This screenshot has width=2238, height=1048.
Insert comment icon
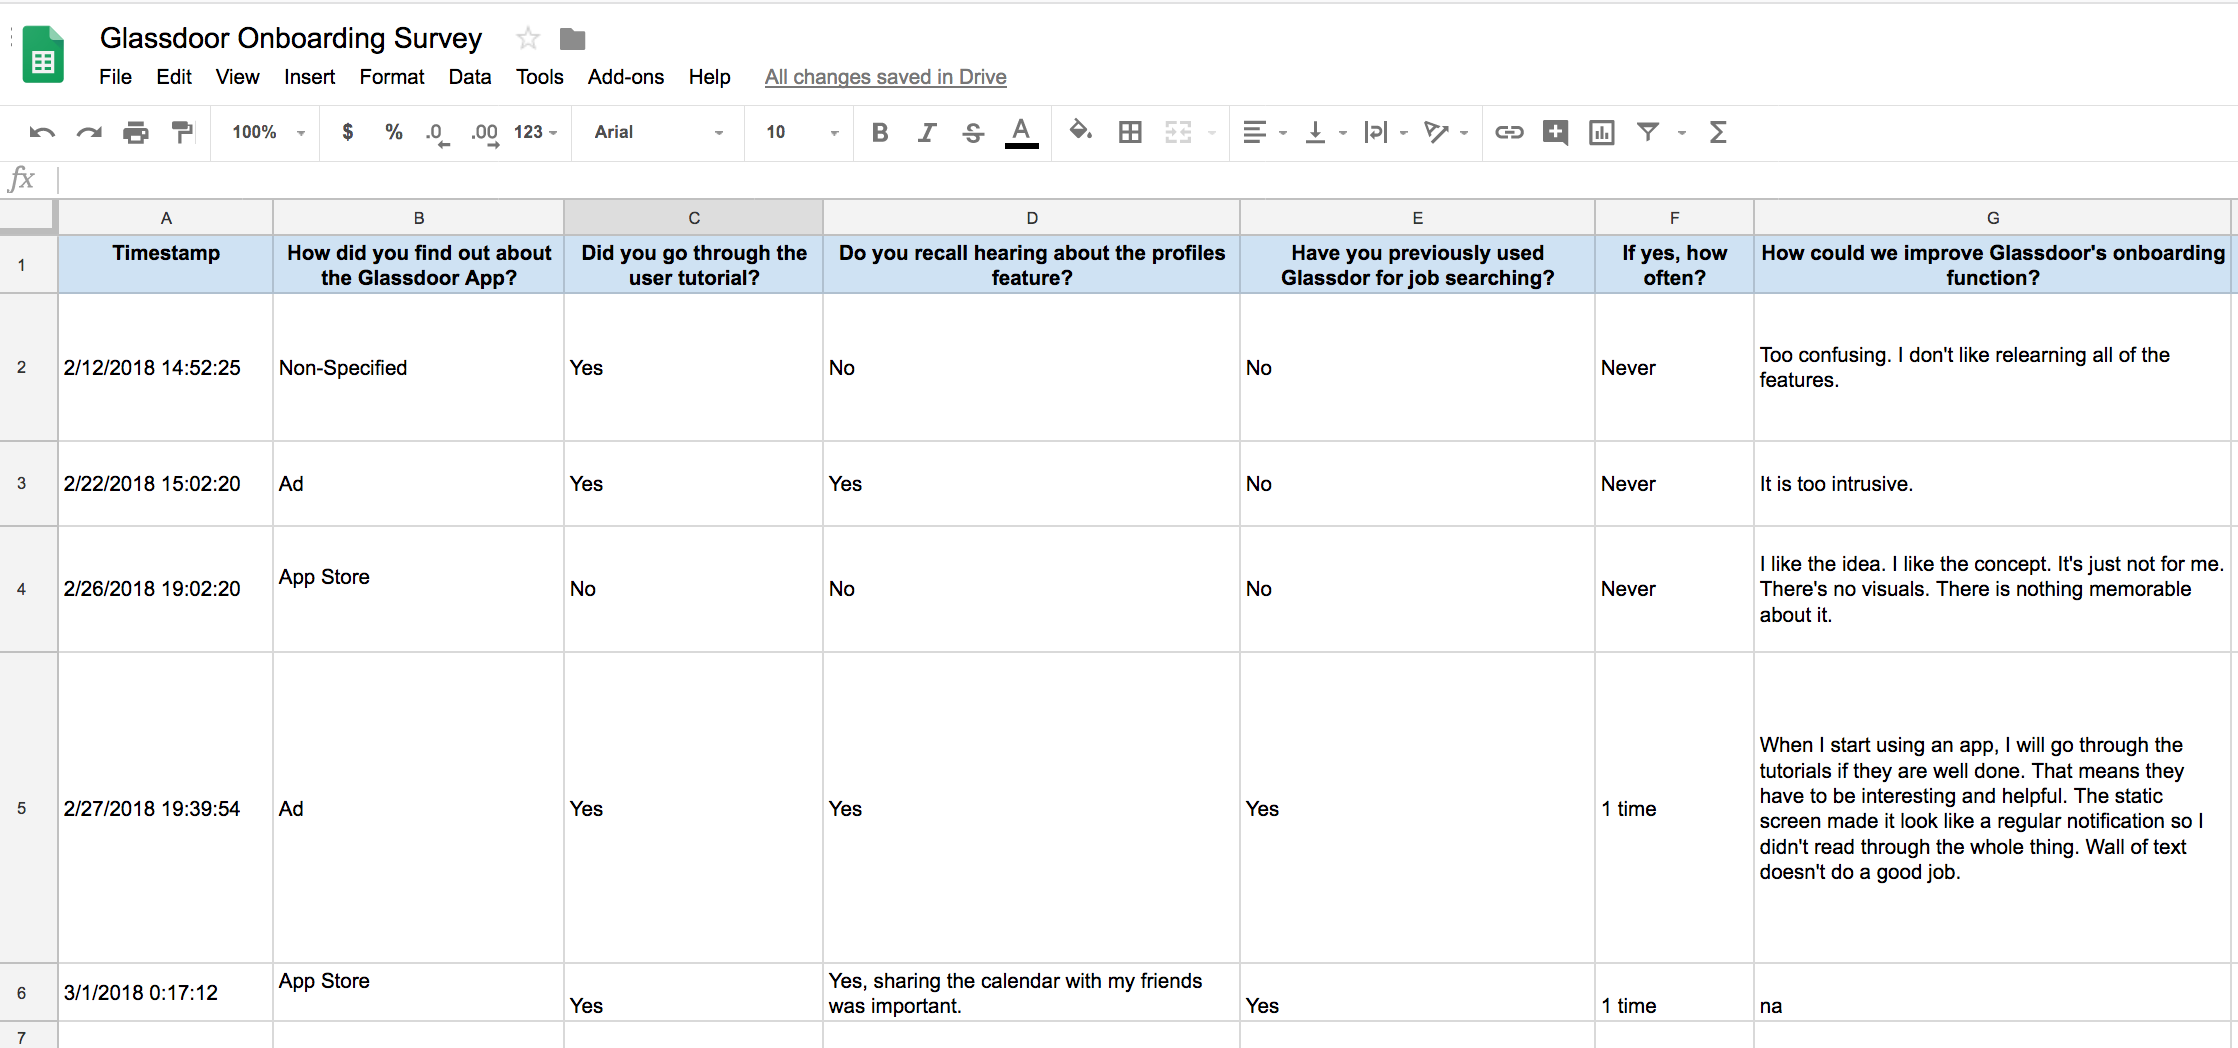point(1555,132)
